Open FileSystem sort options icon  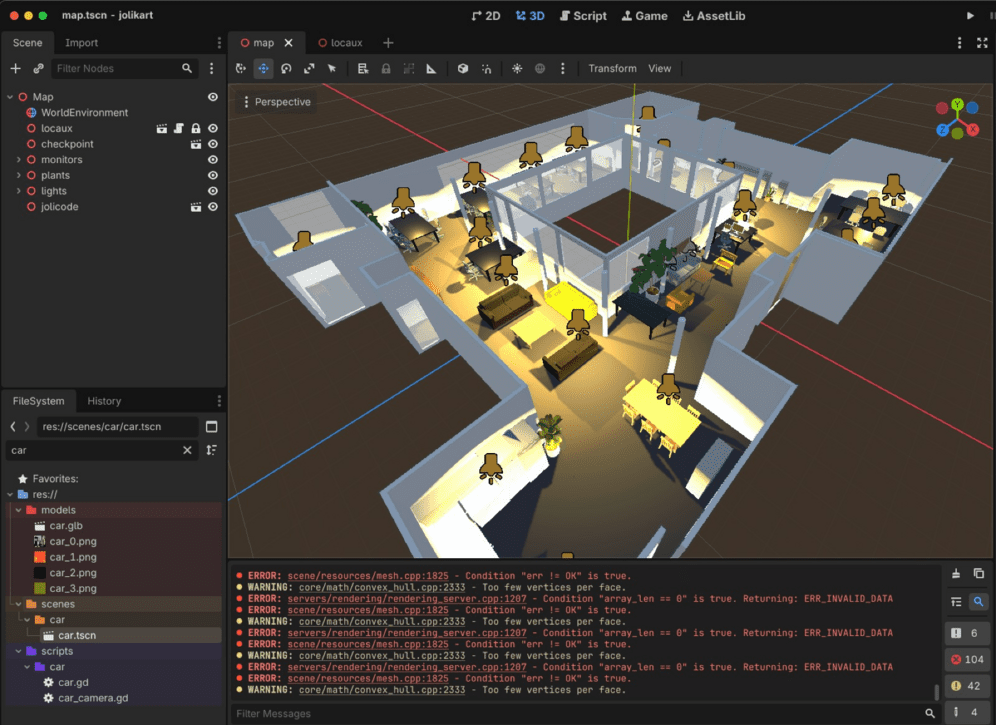212,450
